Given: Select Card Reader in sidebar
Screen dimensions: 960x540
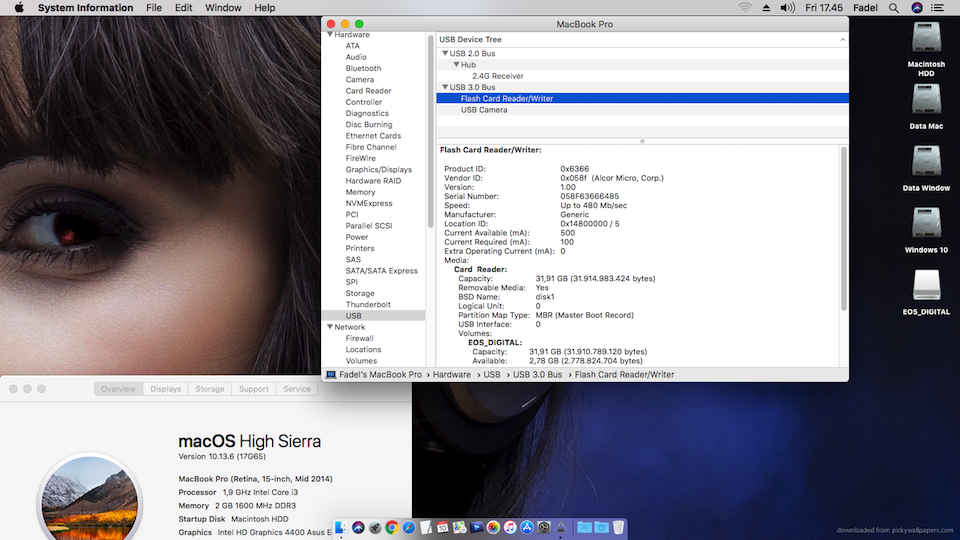Looking at the screenshot, I should [368, 91].
